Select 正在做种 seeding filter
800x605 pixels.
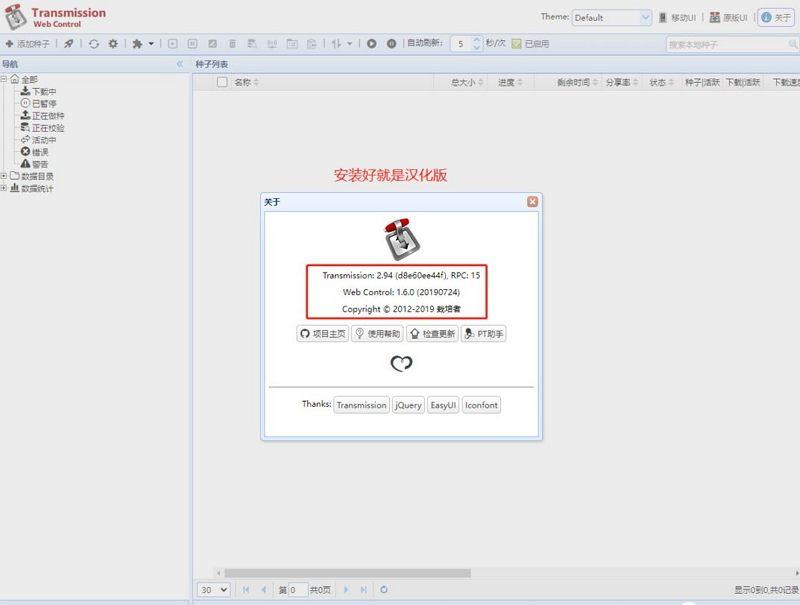pos(48,116)
